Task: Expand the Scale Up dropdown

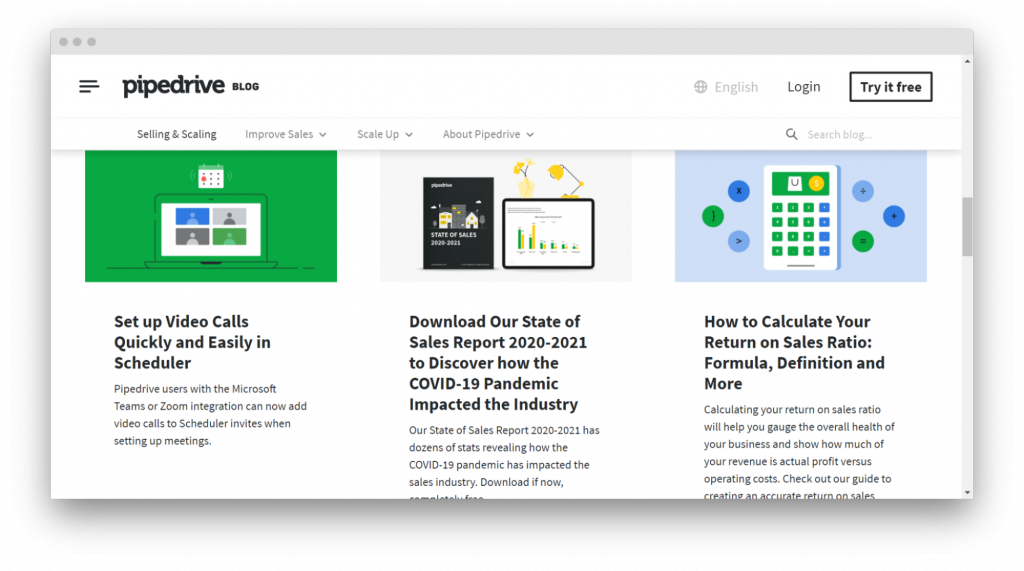Action: (385, 134)
